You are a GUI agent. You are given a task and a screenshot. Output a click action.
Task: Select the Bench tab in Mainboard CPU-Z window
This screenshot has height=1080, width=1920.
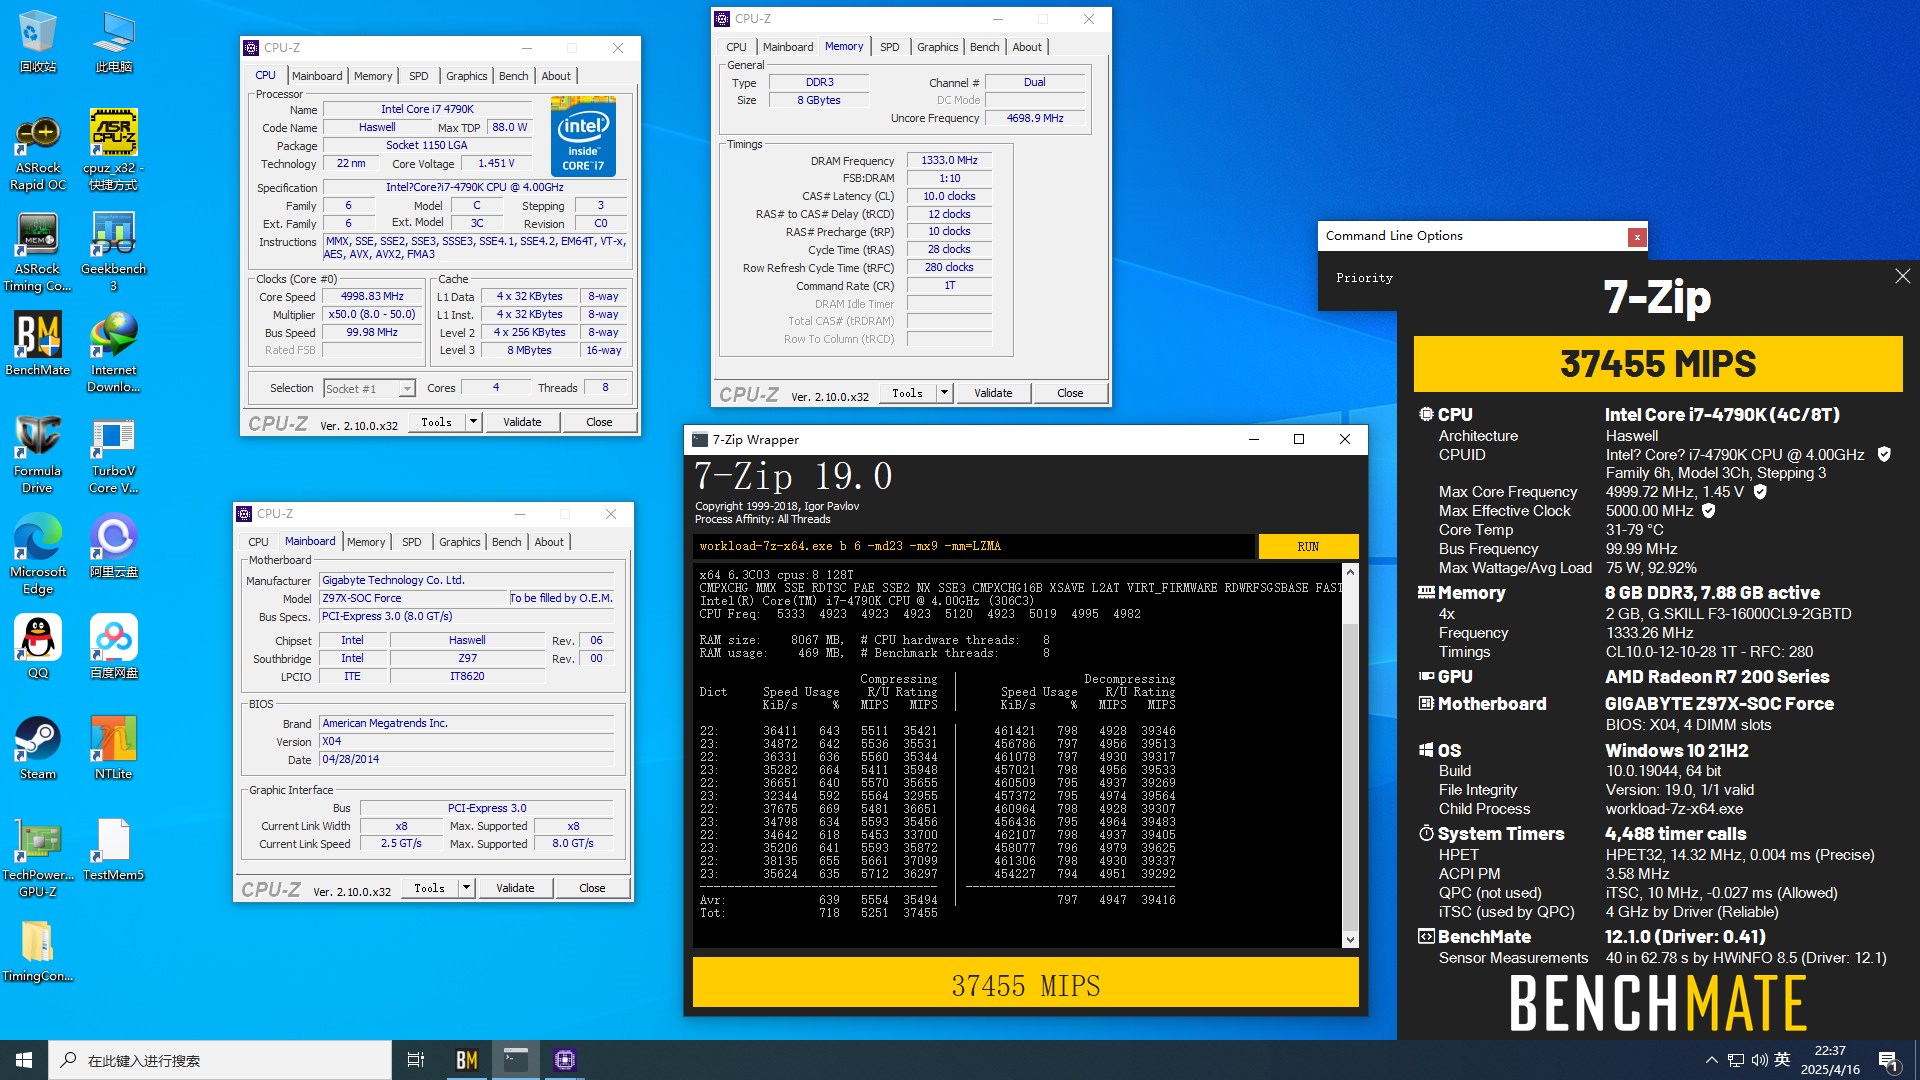coord(507,542)
